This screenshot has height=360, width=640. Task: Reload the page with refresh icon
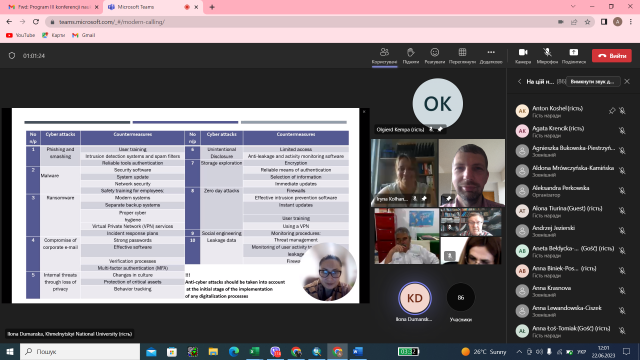coord(36,22)
